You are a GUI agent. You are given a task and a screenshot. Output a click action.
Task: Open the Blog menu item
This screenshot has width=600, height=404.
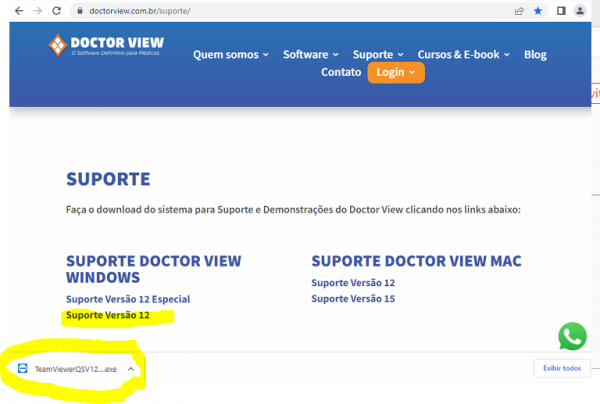coord(535,54)
